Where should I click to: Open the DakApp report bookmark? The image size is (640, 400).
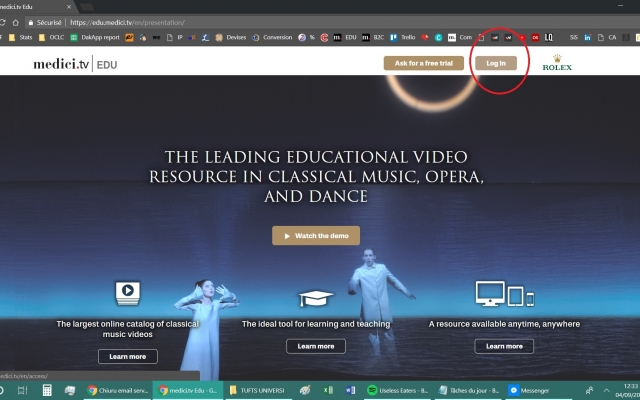coord(95,37)
